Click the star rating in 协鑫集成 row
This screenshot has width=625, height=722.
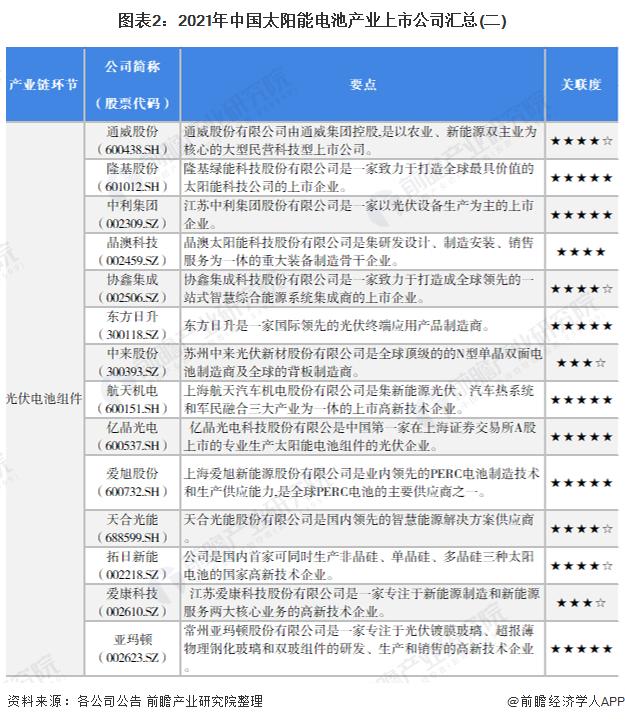[x=582, y=289]
